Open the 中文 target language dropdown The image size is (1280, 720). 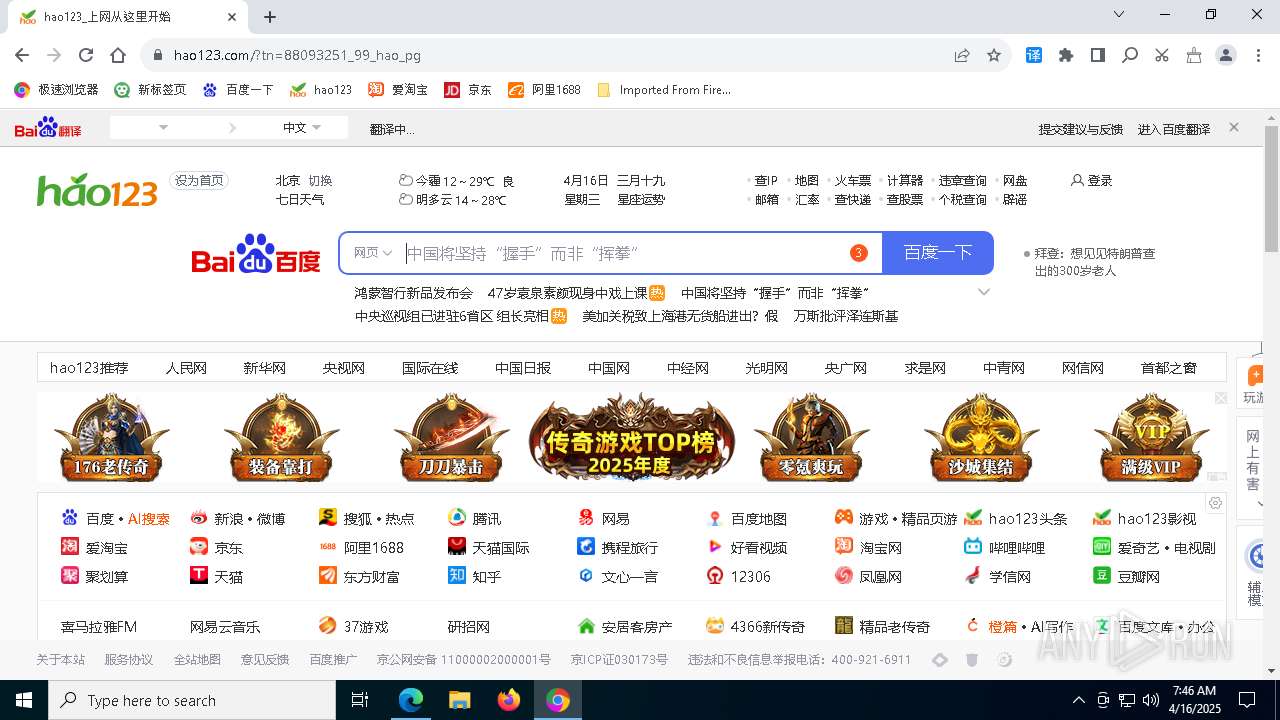point(302,127)
